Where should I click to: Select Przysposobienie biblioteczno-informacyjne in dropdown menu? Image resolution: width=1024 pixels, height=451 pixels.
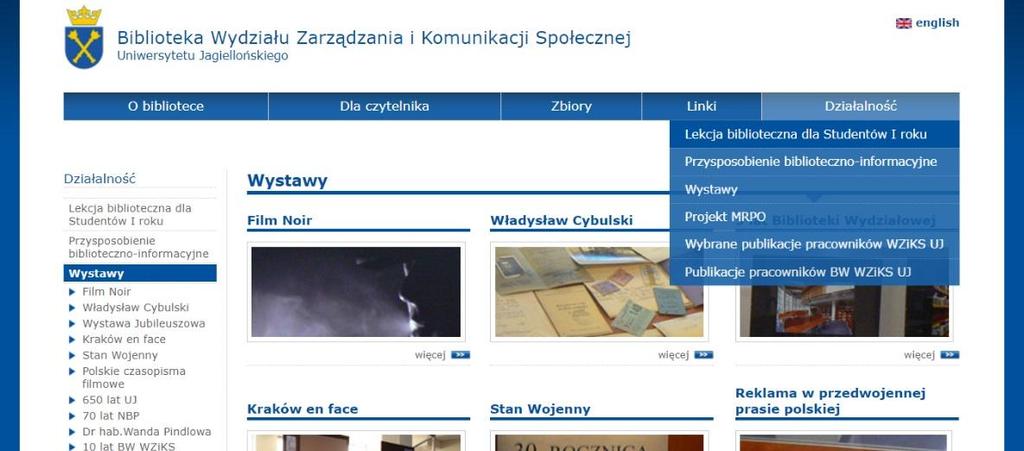pyautogui.click(x=814, y=162)
